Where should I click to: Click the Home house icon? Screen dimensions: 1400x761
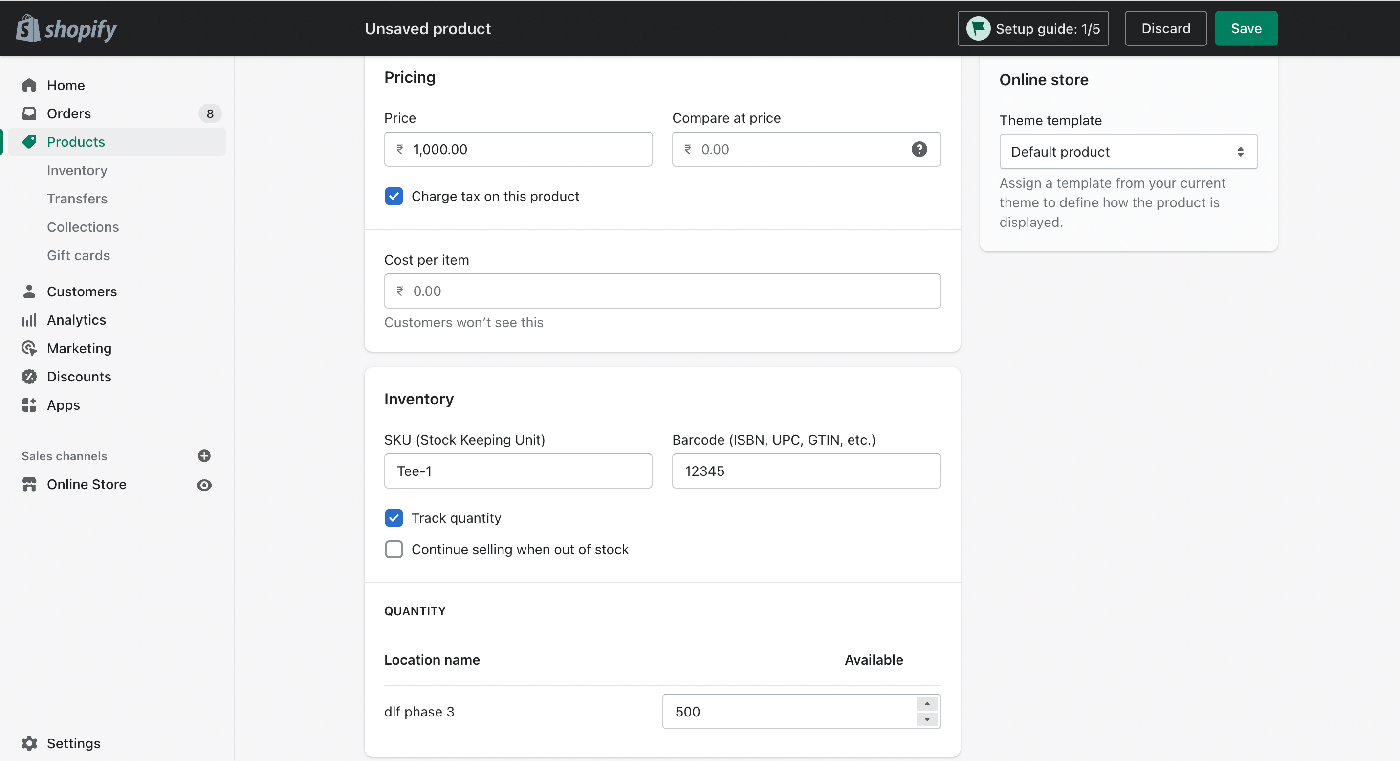(x=29, y=85)
